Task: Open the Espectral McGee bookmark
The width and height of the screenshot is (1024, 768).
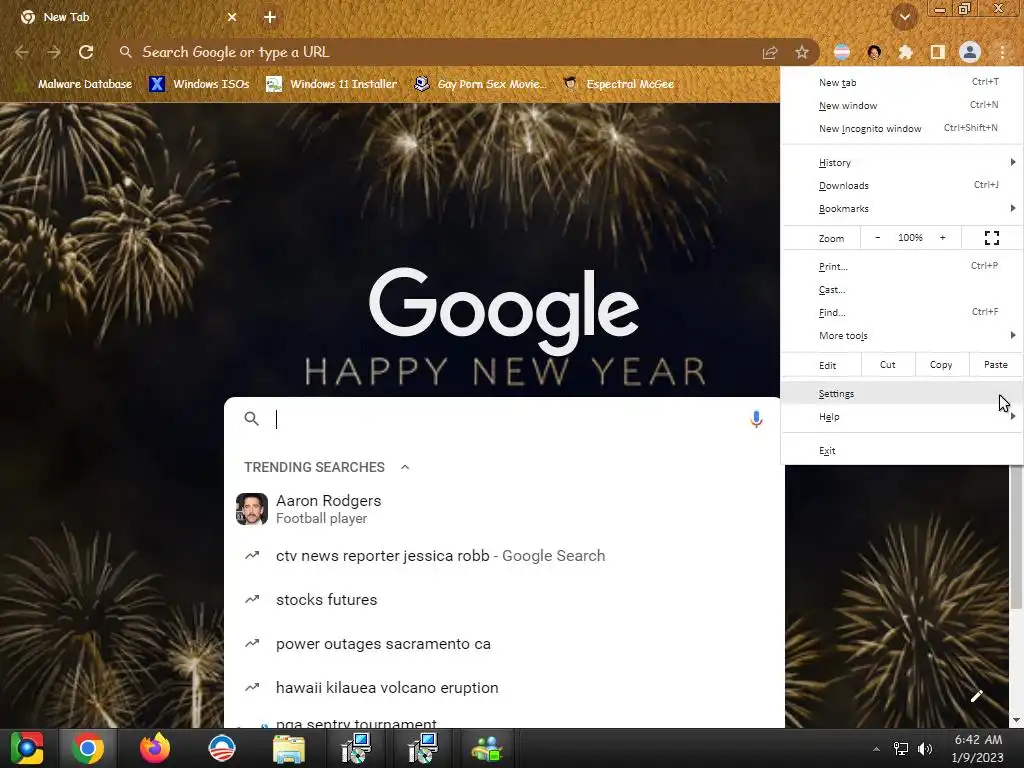Action: [x=619, y=84]
